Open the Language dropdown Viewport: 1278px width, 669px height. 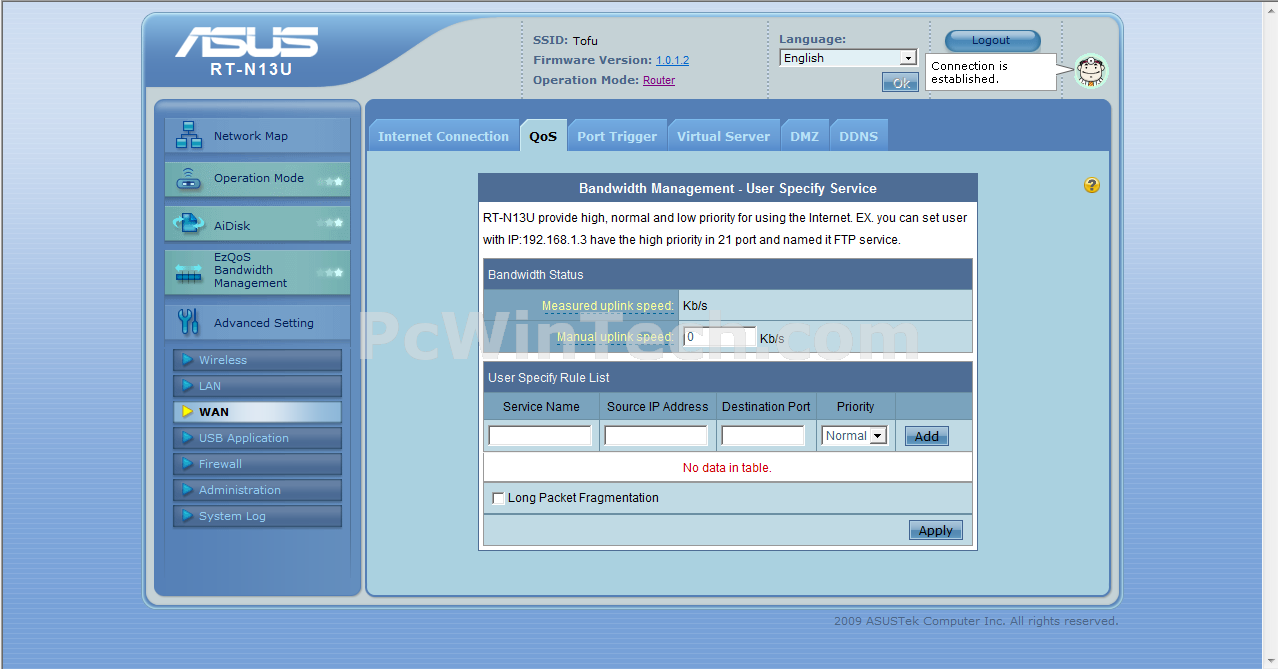point(848,58)
